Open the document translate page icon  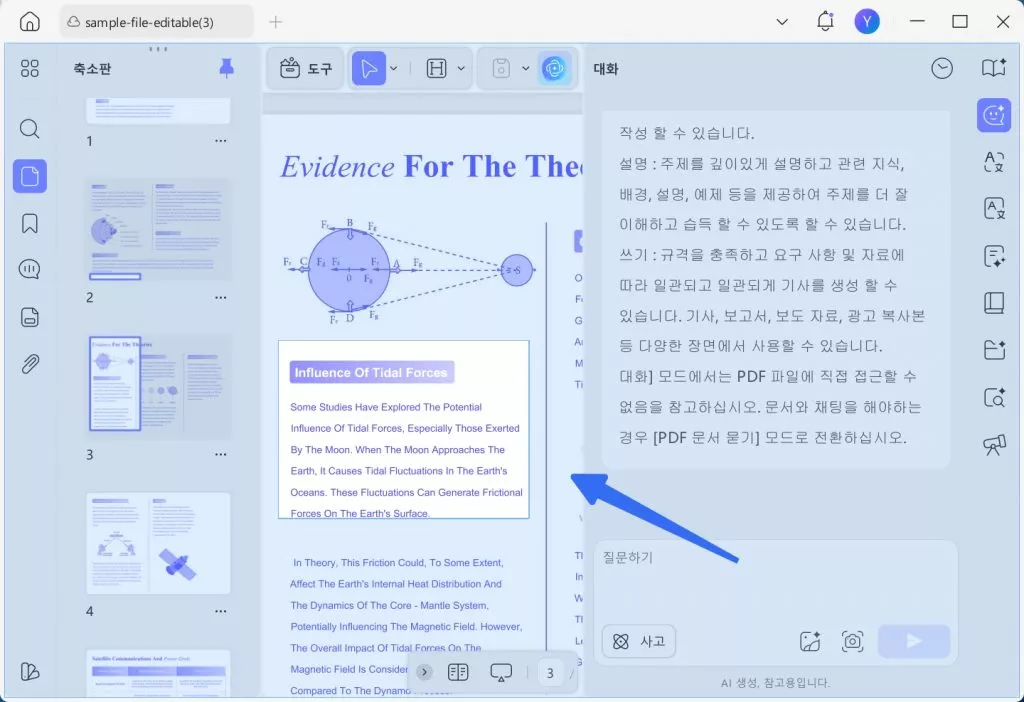click(994, 209)
